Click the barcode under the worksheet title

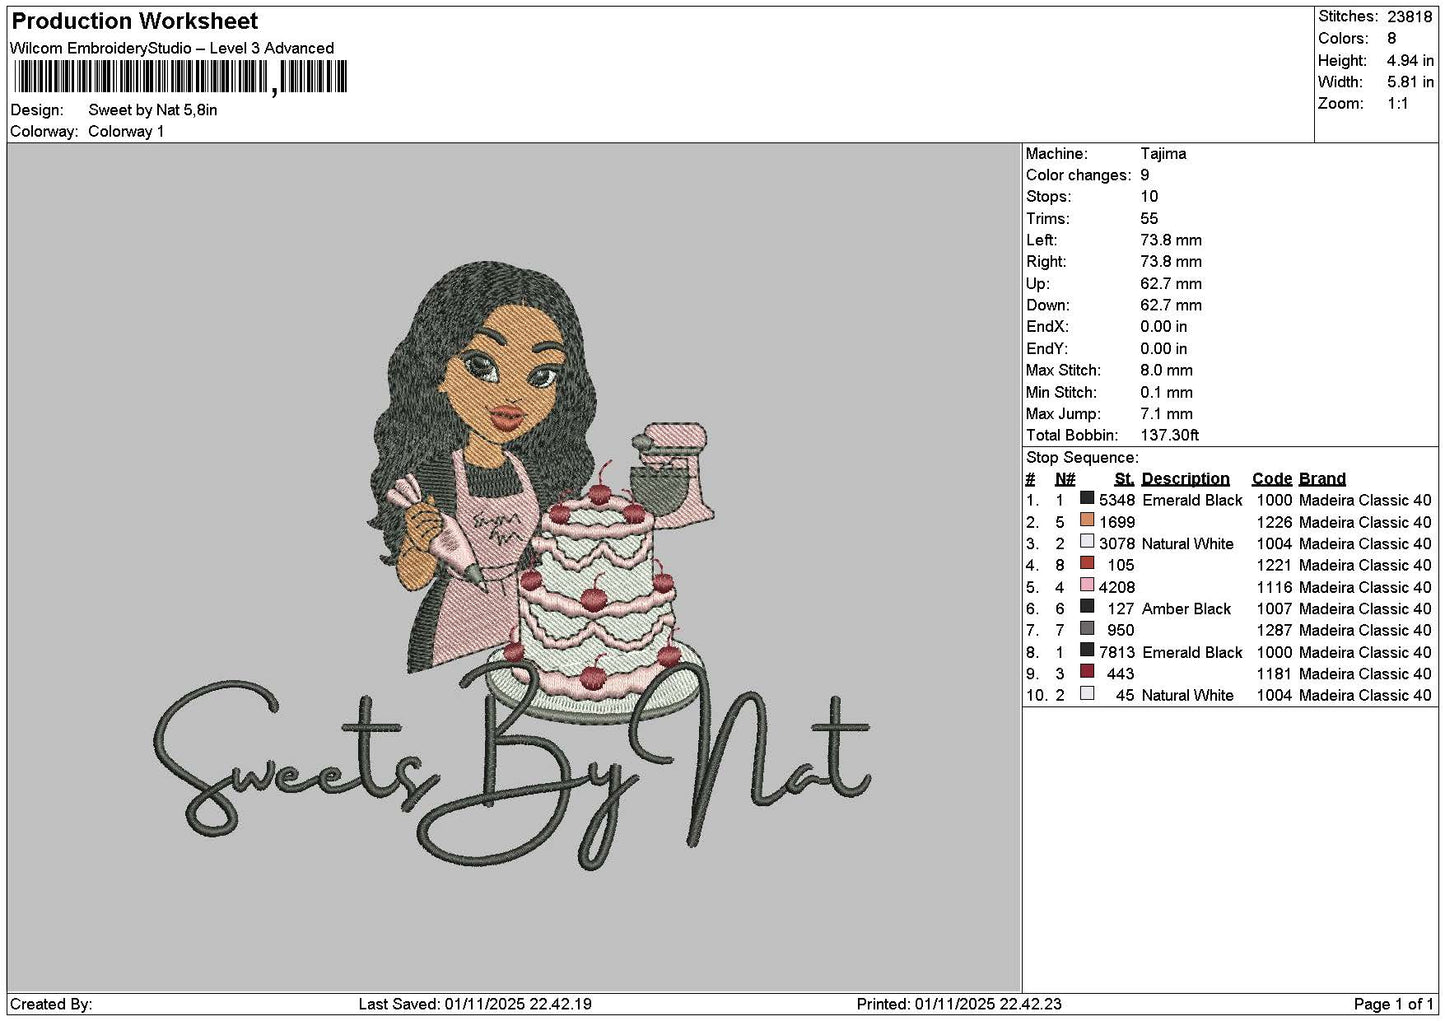(181, 77)
